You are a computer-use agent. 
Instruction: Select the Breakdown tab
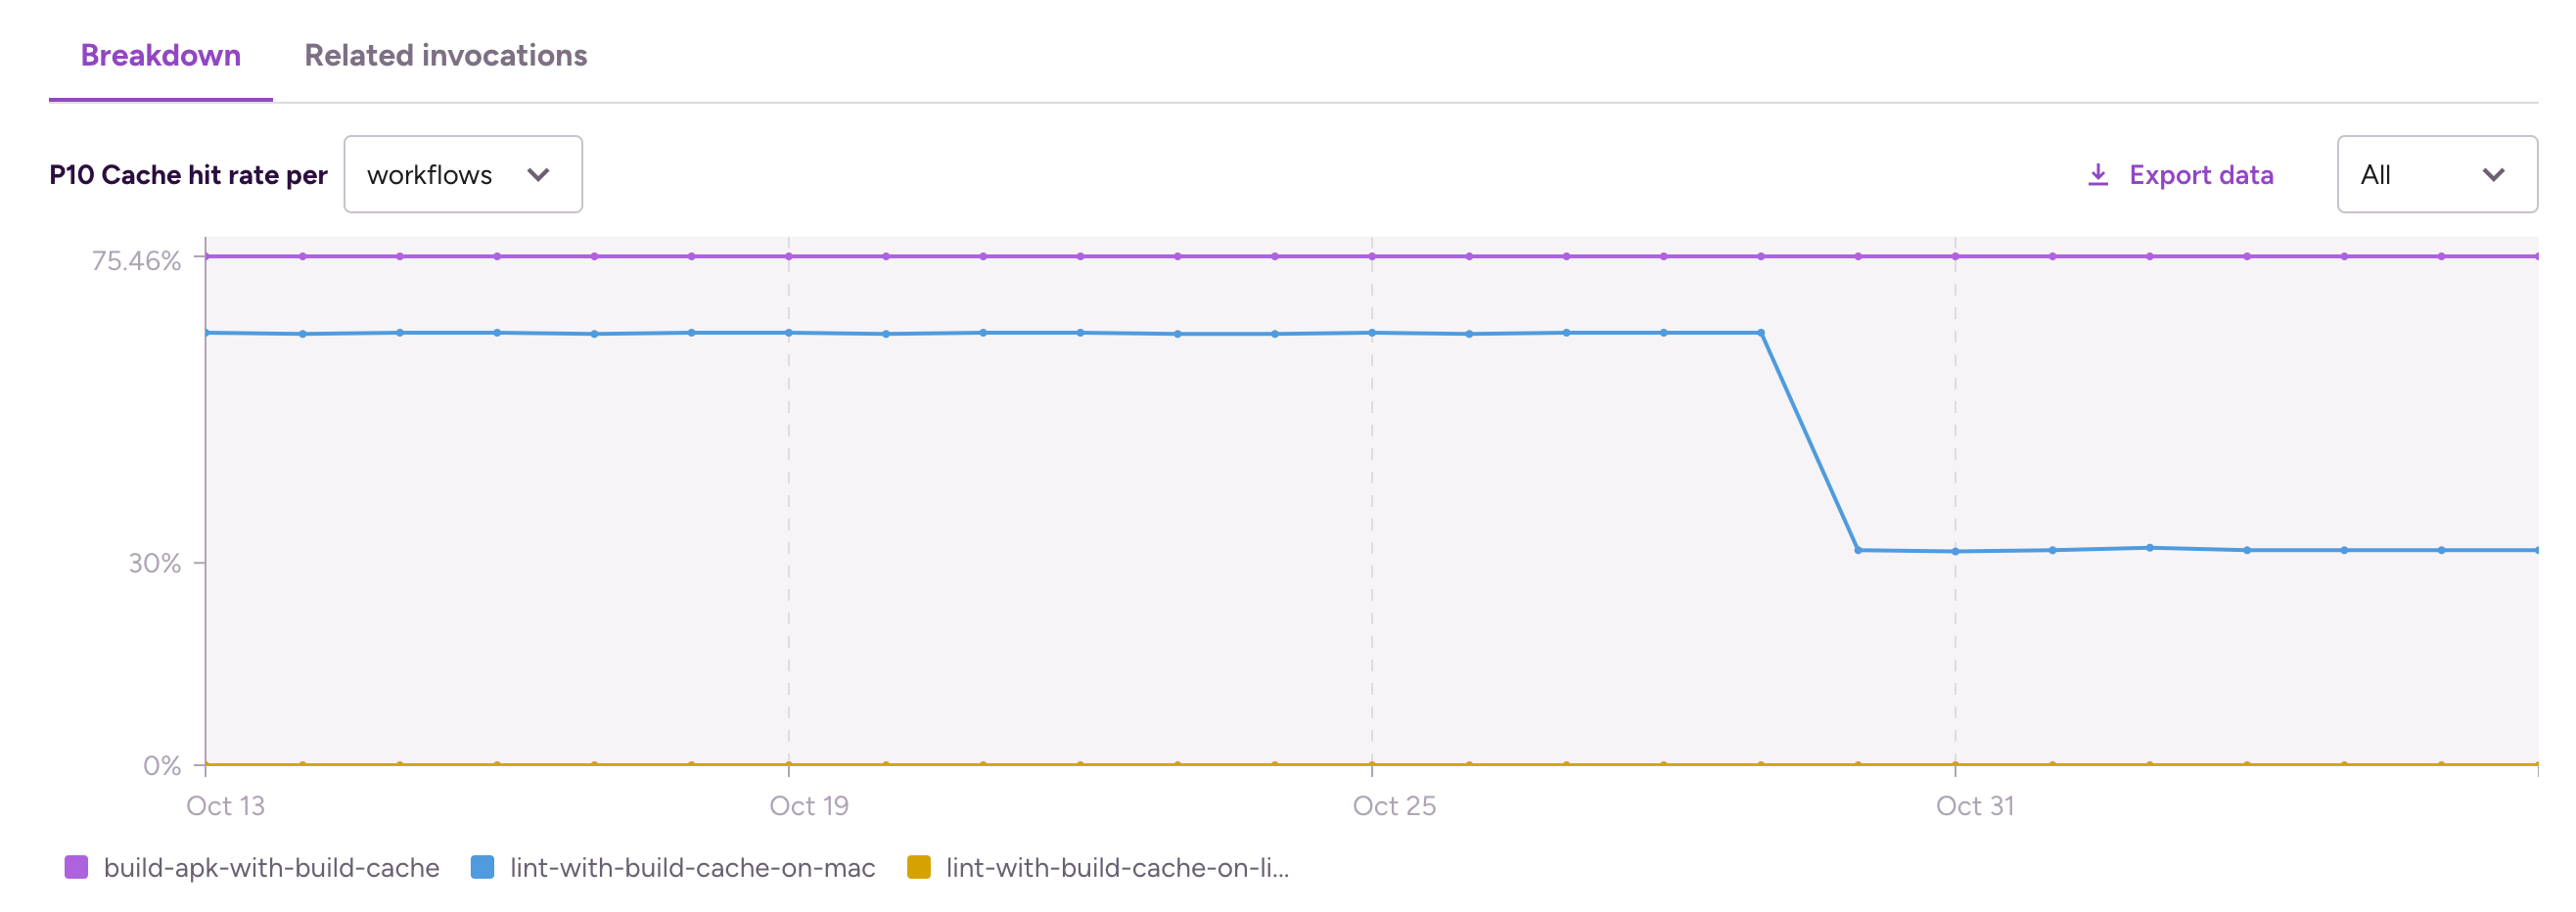tap(160, 56)
